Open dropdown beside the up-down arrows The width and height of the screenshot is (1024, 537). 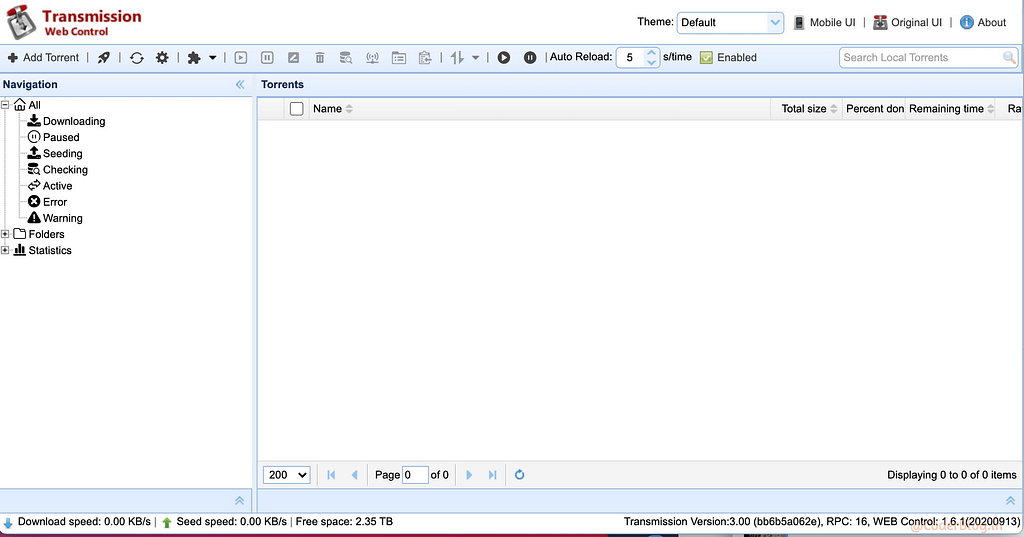point(475,57)
